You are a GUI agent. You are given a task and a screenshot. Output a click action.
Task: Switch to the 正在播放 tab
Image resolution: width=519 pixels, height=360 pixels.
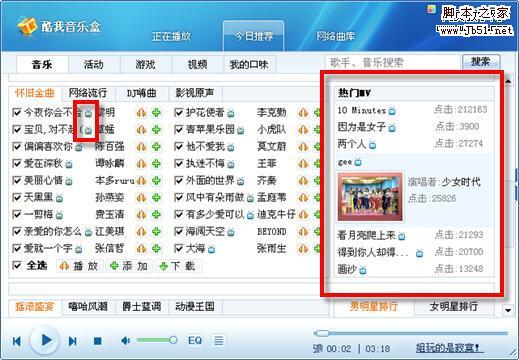click(171, 36)
